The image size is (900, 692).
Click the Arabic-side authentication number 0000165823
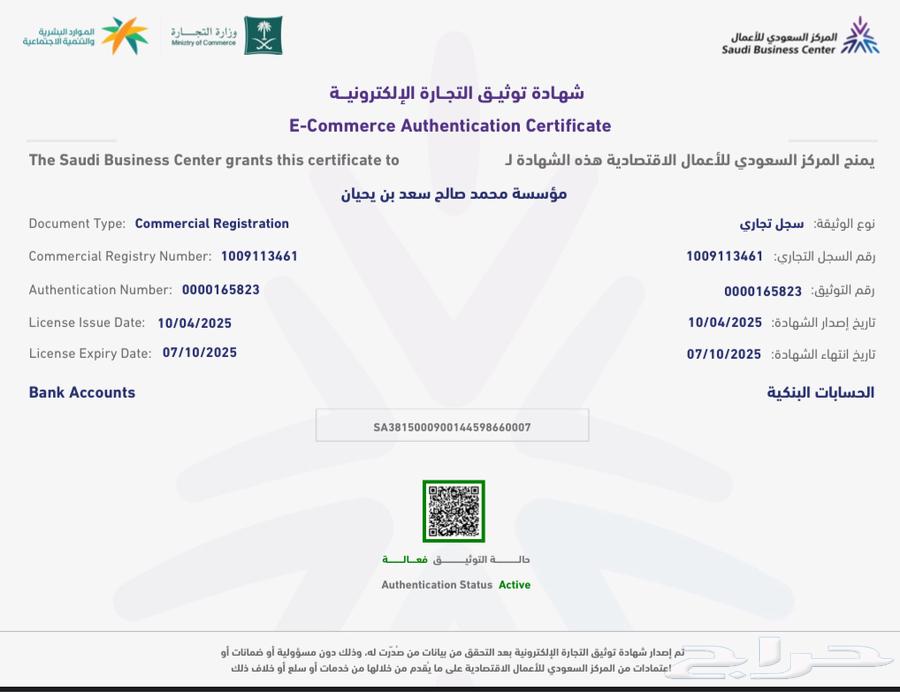click(x=763, y=291)
